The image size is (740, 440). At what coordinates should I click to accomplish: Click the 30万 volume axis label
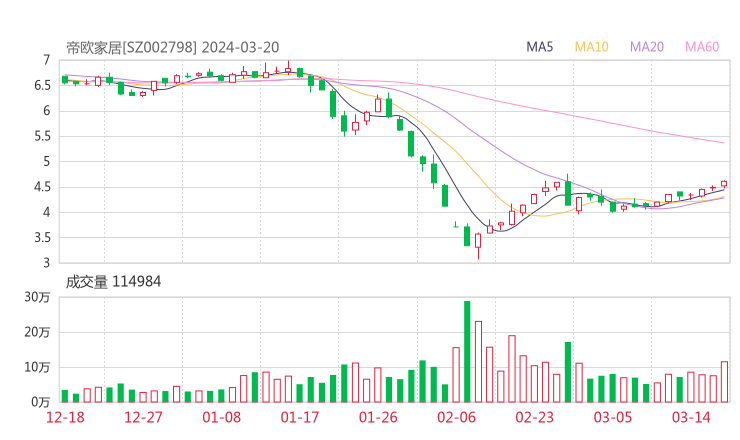37,297
